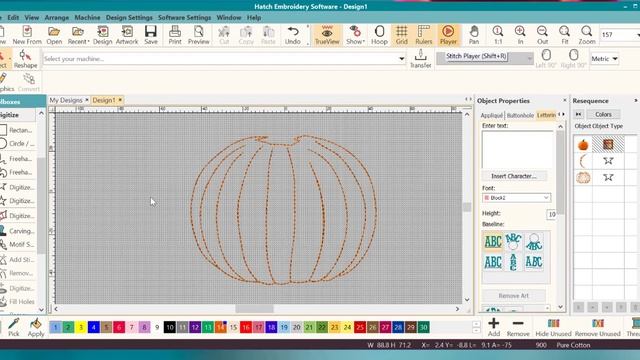
Task: Open a design file with Open icon
Action: [54, 35]
